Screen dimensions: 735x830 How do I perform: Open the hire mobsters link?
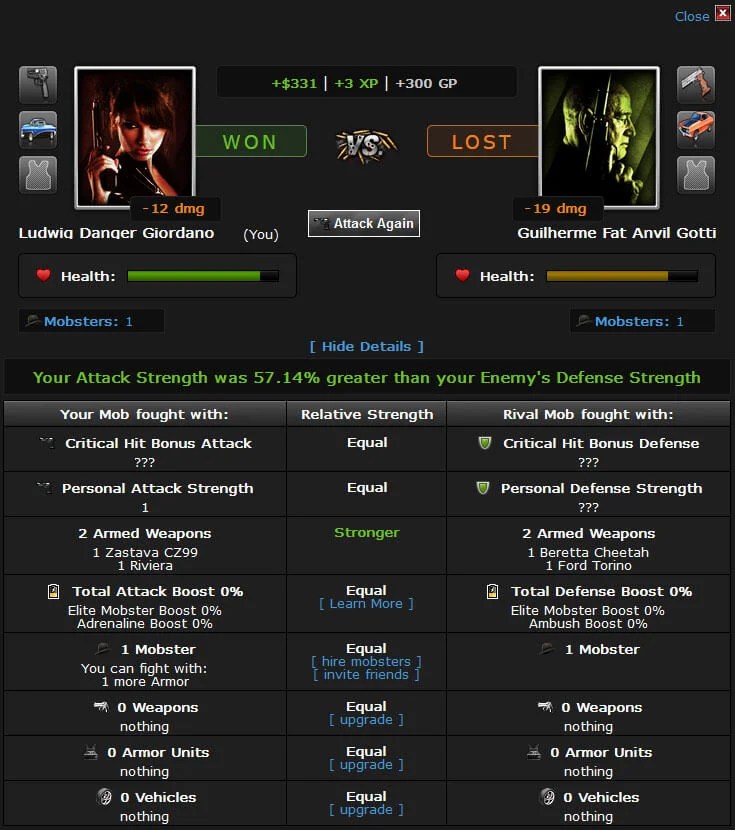coord(366,662)
